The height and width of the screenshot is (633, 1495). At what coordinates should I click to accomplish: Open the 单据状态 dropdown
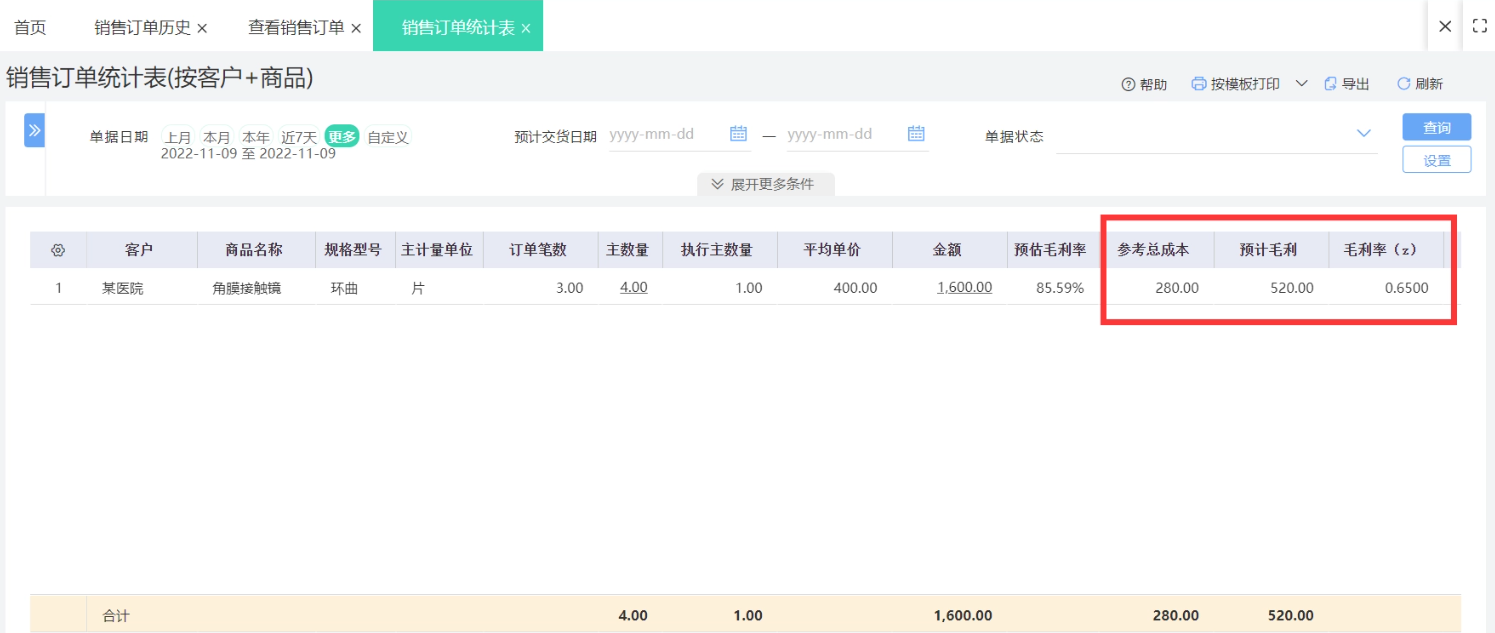coord(1363,134)
